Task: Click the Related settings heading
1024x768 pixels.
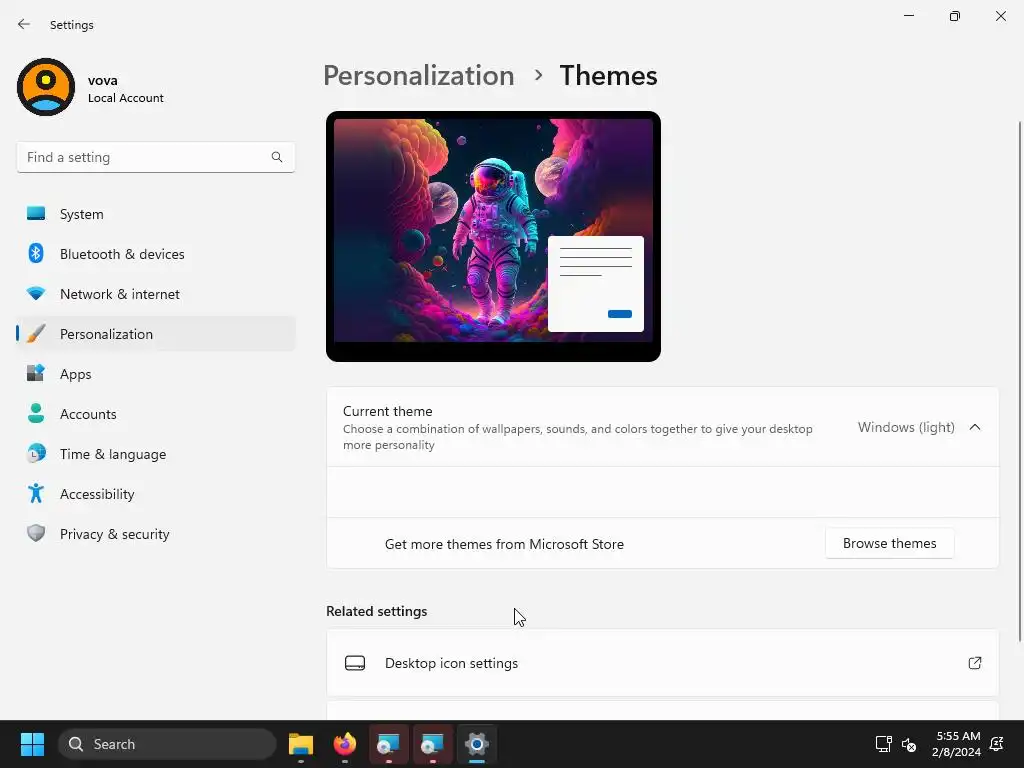Action: [376, 611]
